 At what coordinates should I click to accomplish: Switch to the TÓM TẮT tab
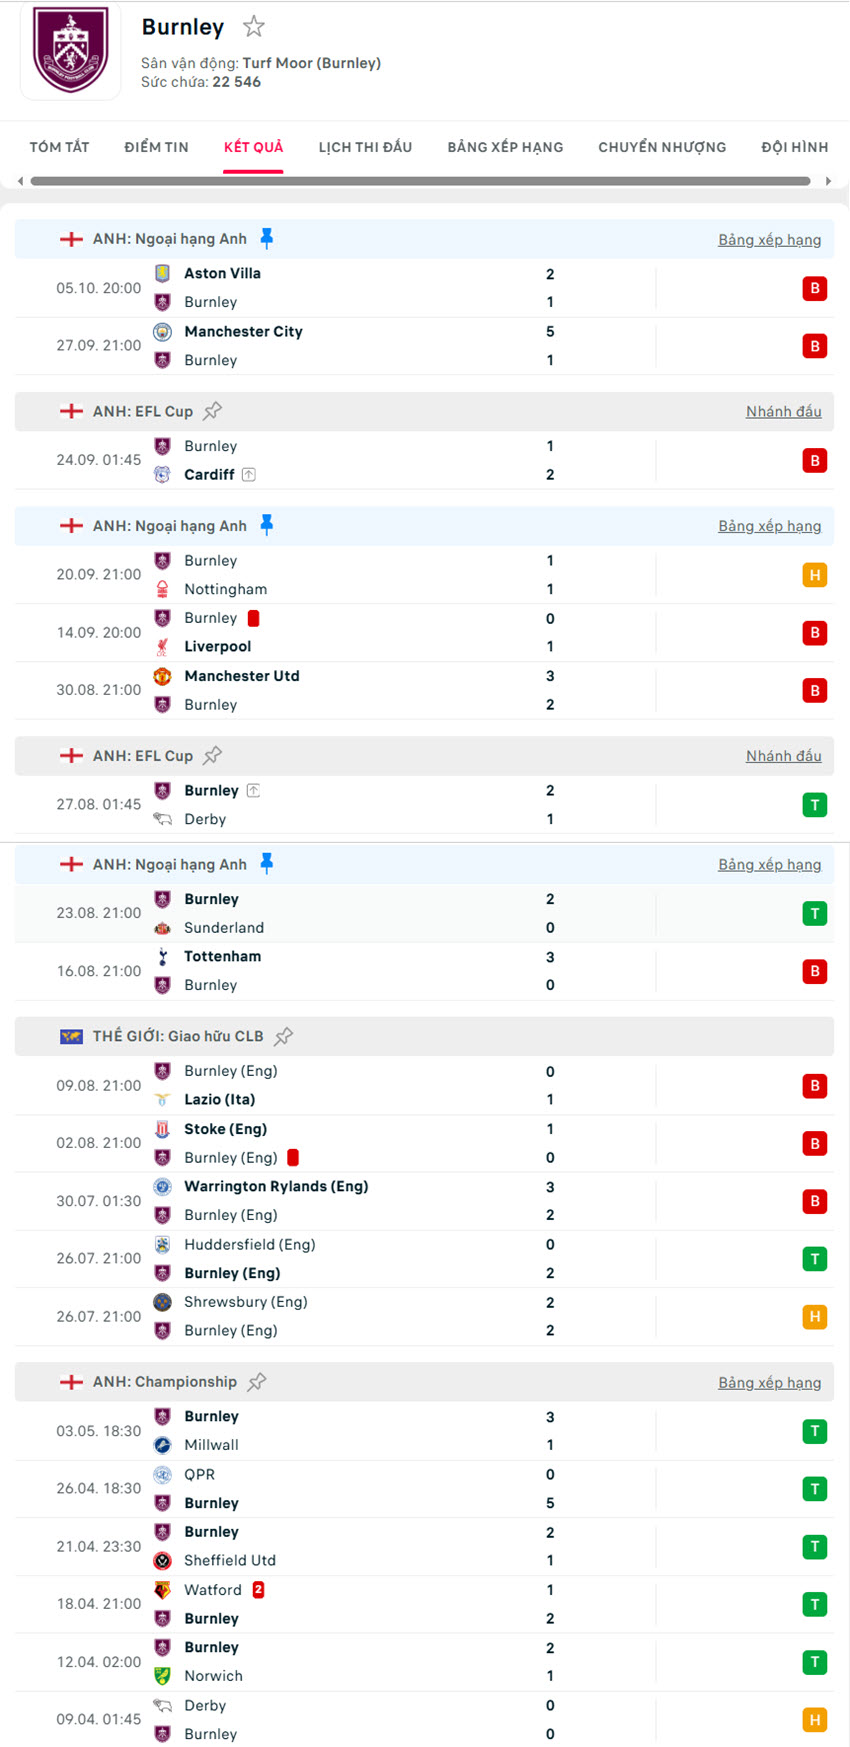coord(59,147)
